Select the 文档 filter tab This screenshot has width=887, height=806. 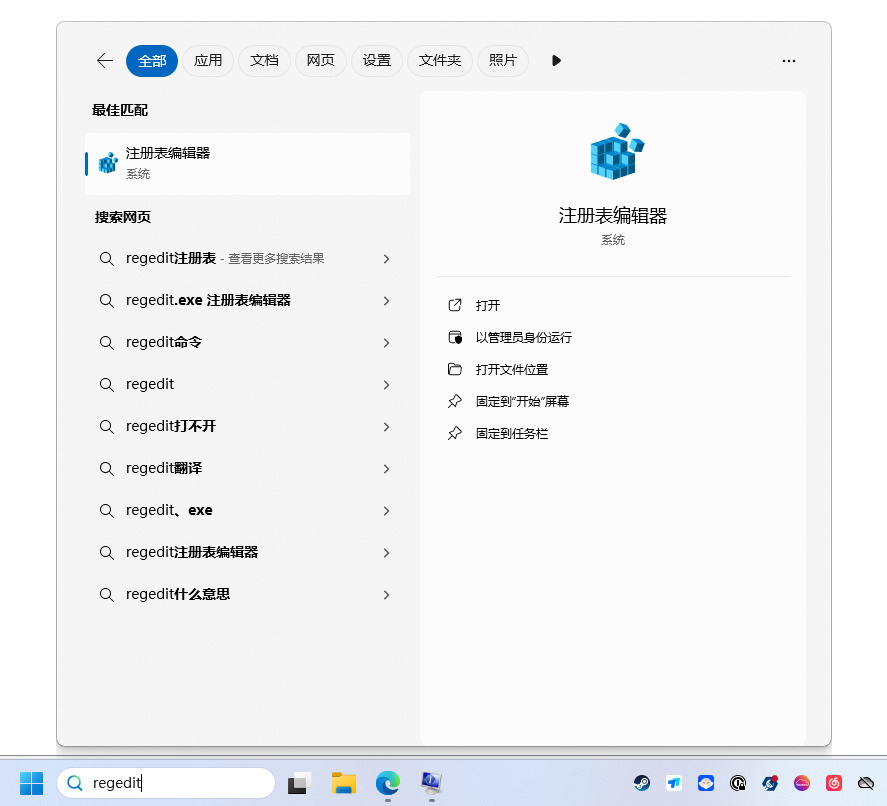(x=264, y=61)
